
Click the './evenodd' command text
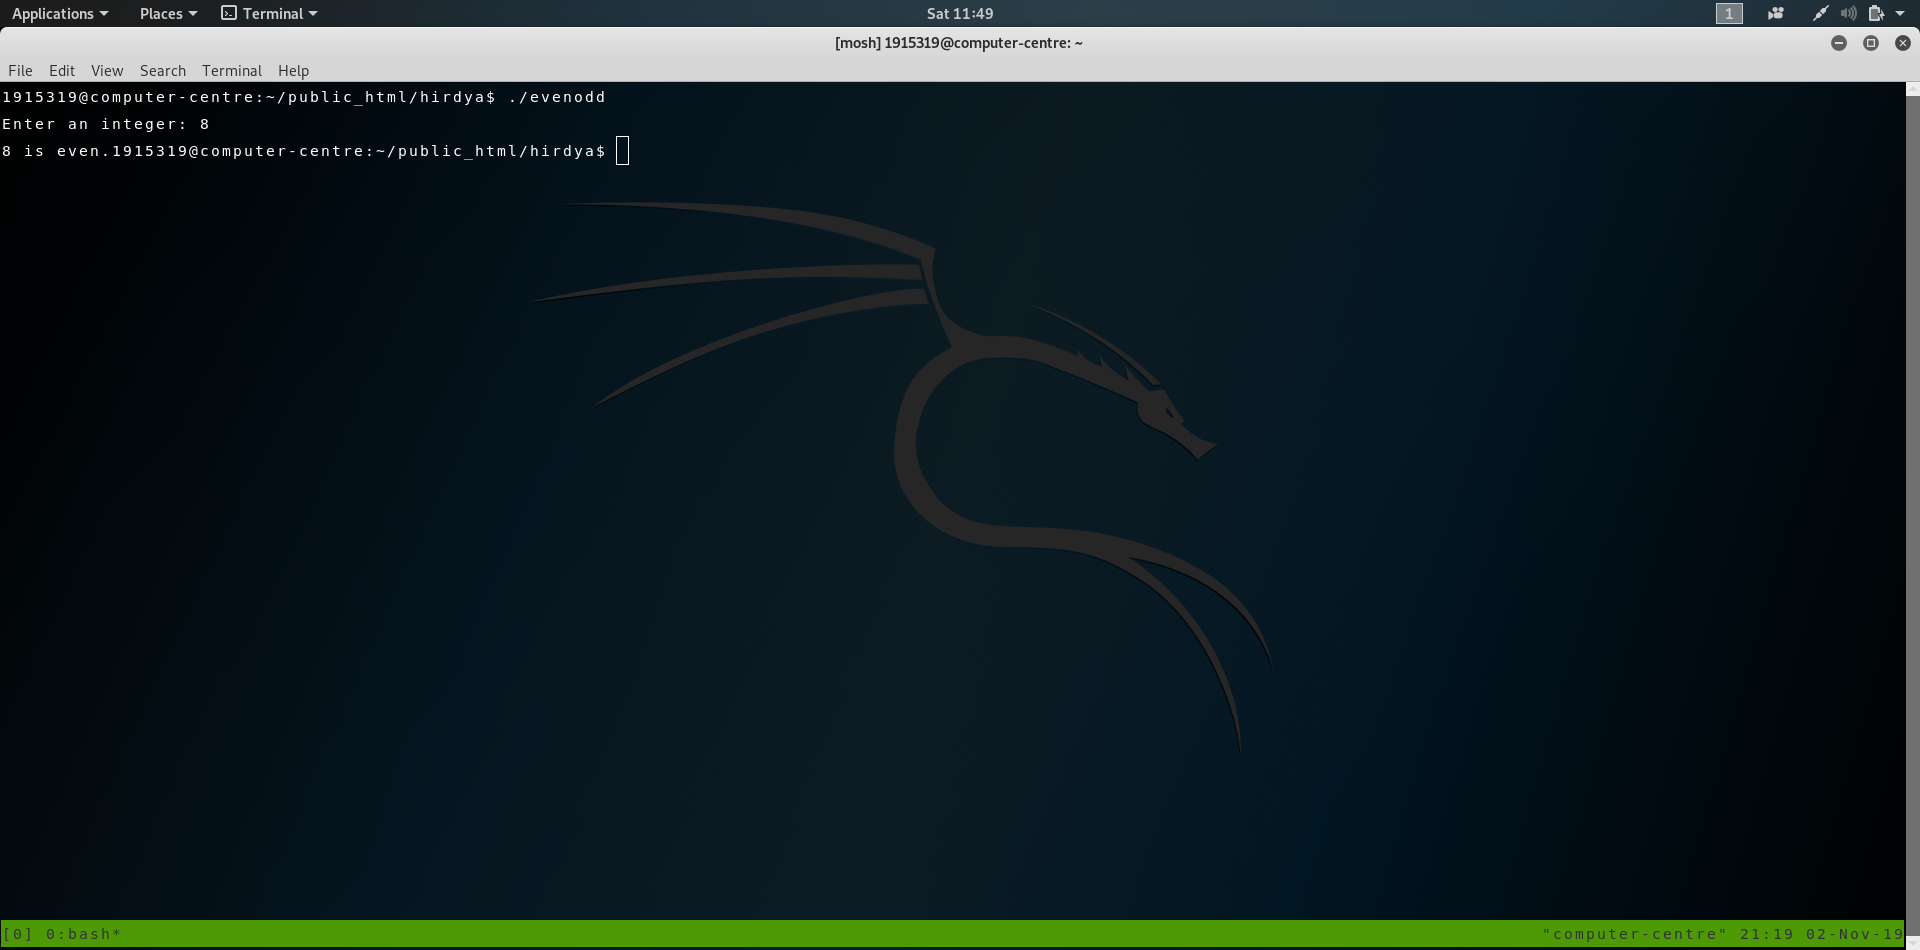coord(557,97)
